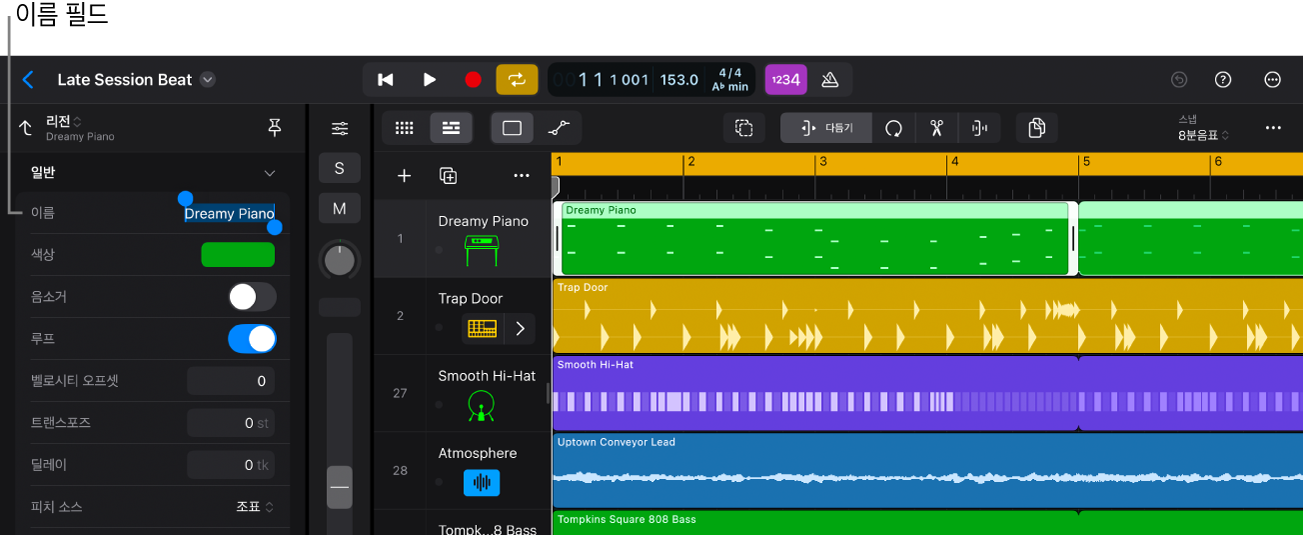
Task: Turn off the 루프 loop switch
Action: coord(252,339)
